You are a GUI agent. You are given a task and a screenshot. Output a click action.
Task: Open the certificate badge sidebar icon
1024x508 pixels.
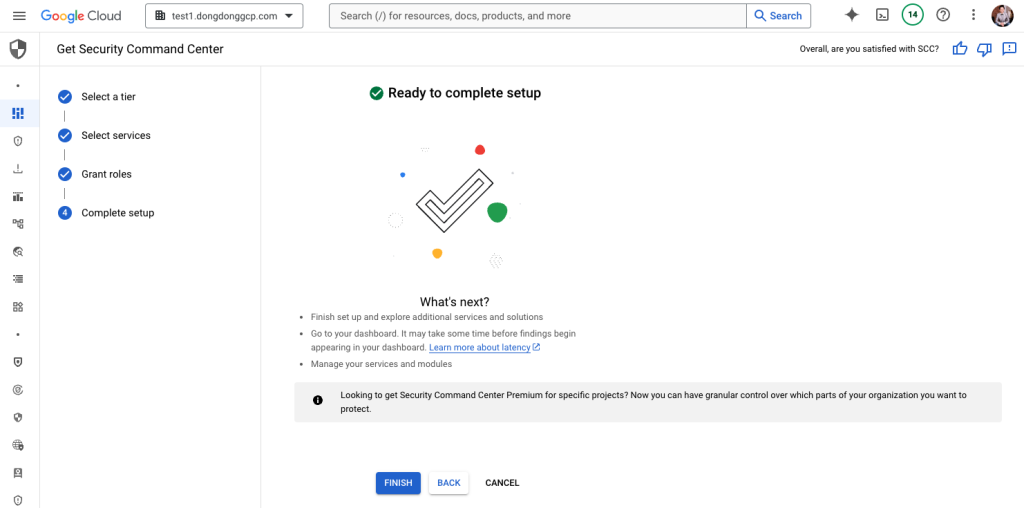(x=18, y=473)
